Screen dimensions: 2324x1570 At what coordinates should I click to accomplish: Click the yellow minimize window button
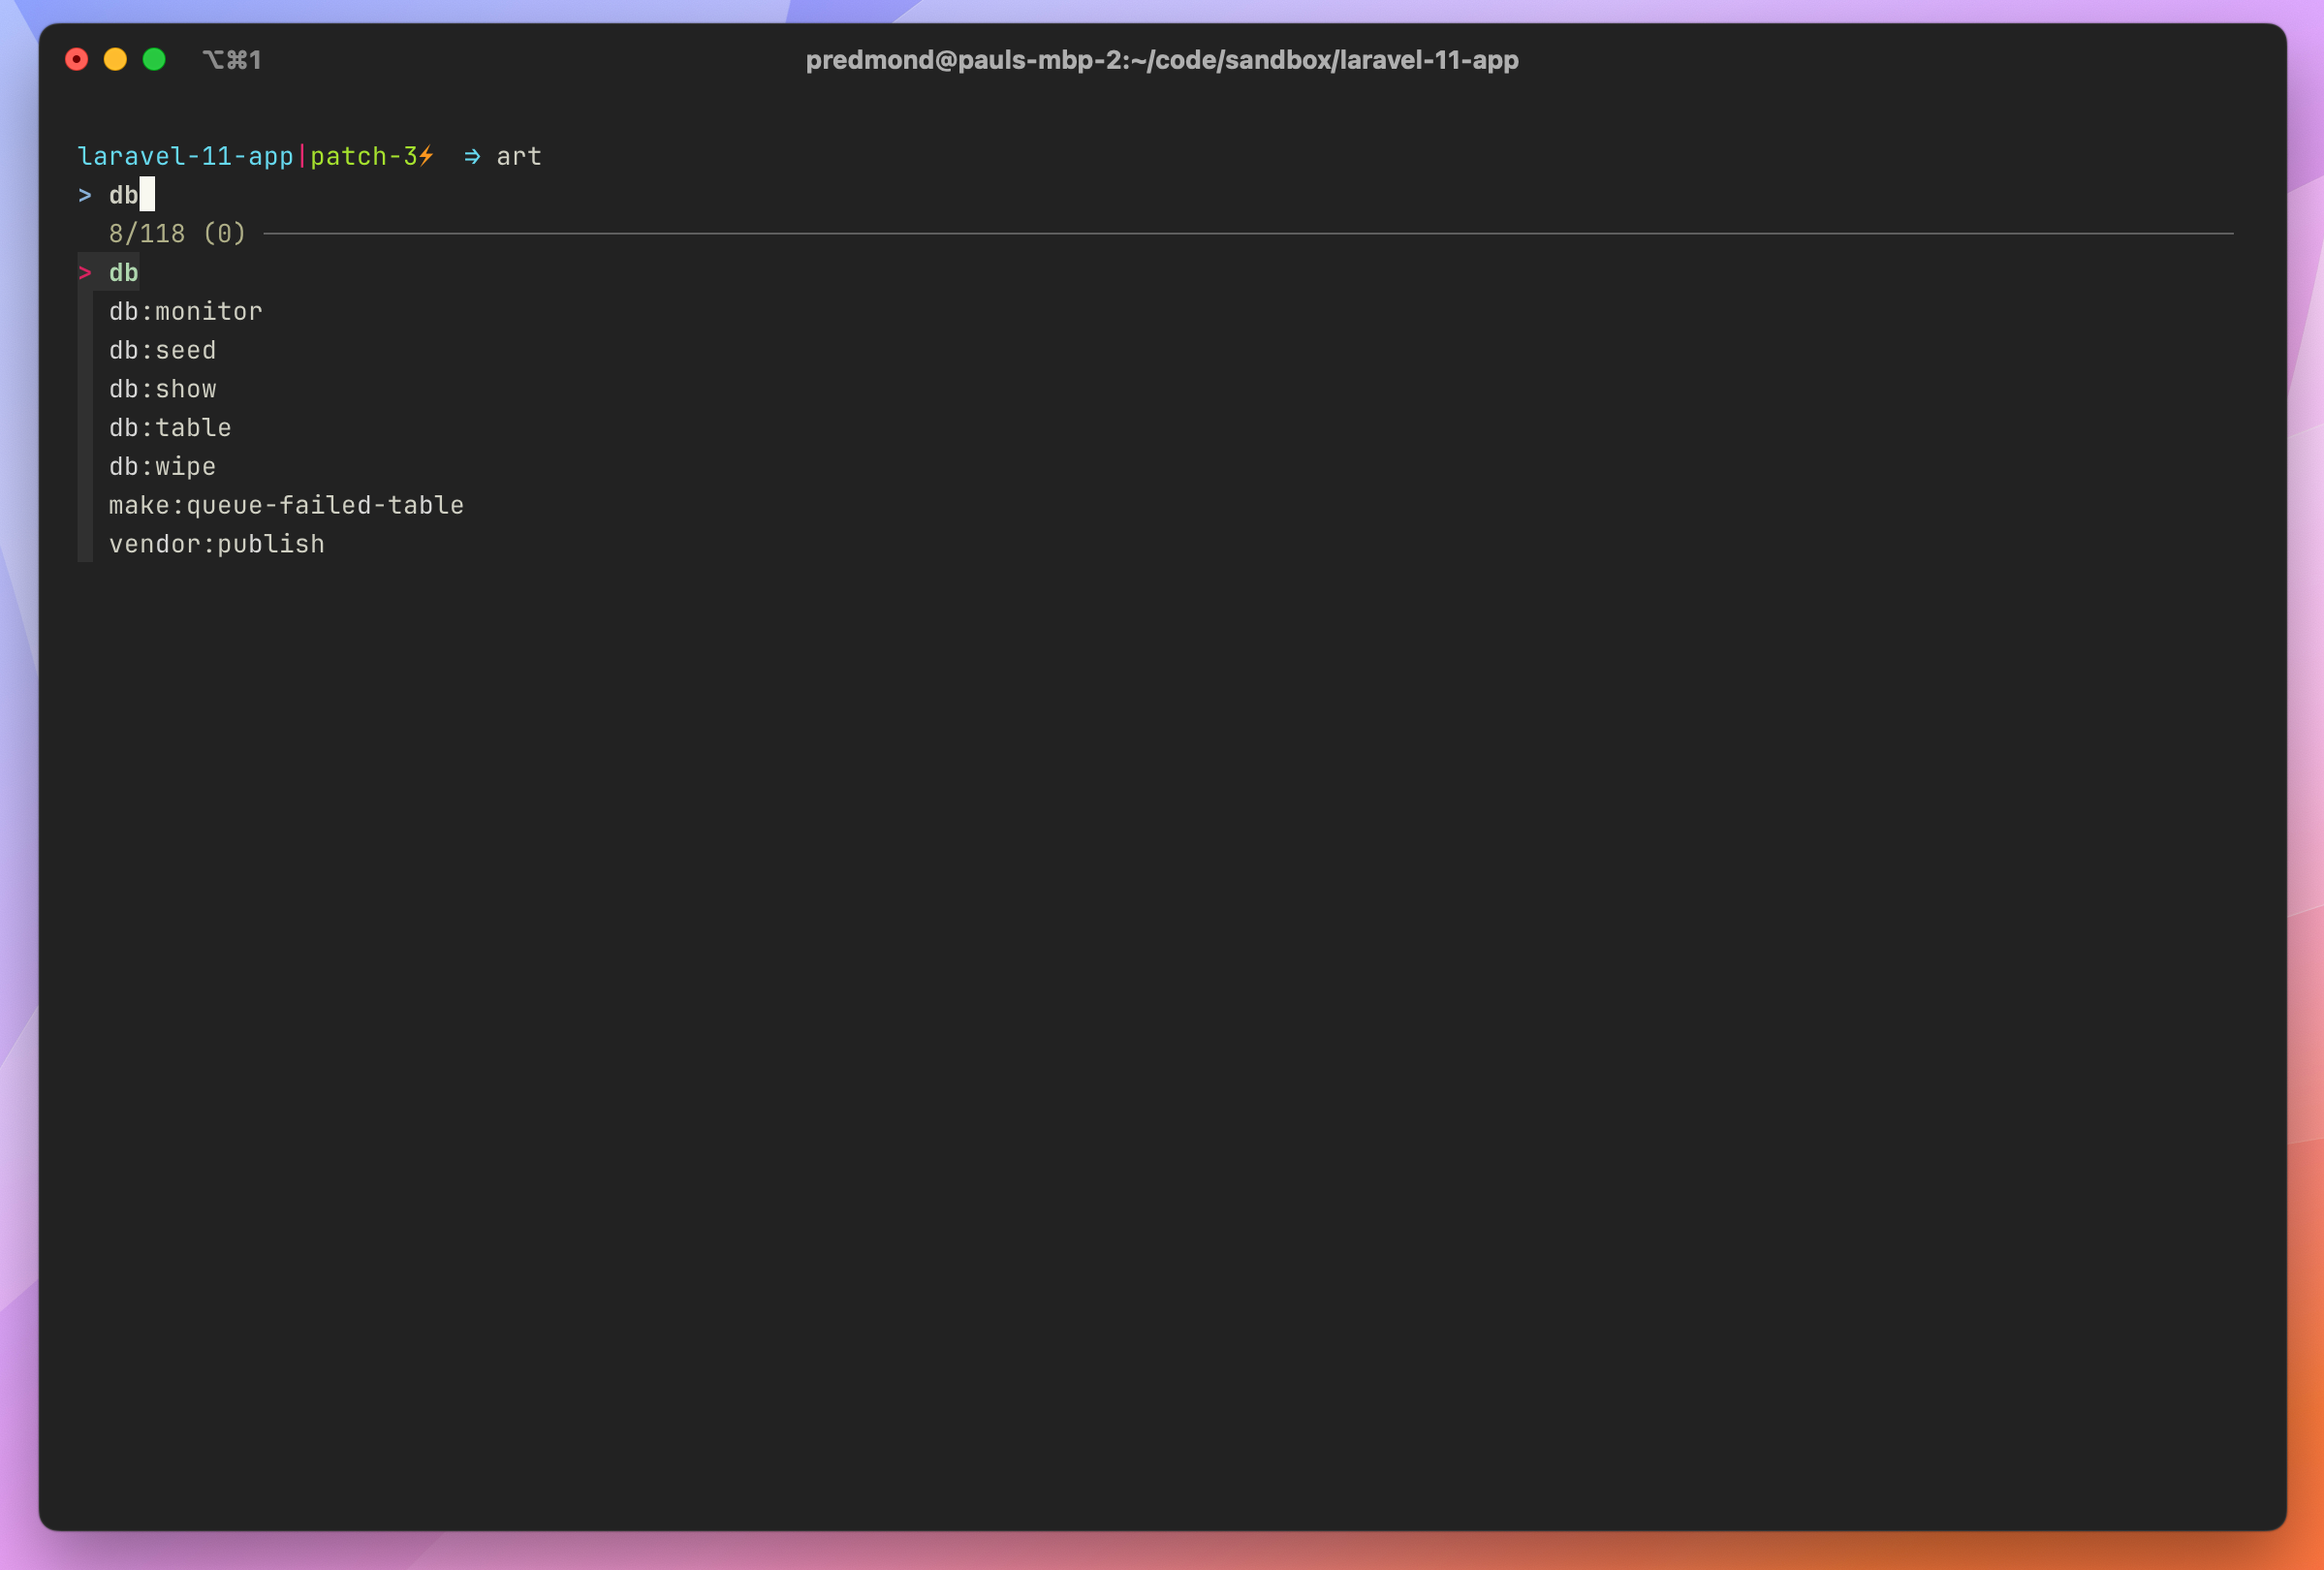click(x=115, y=60)
